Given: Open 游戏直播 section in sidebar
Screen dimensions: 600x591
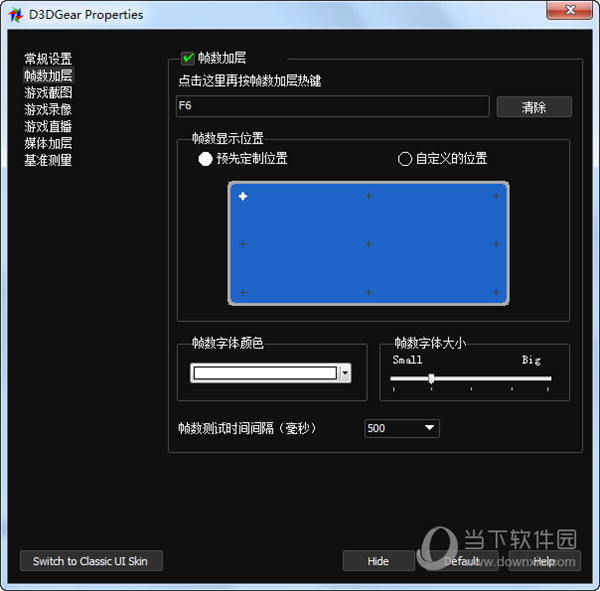Looking at the screenshot, I should pyautogui.click(x=48, y=126).
